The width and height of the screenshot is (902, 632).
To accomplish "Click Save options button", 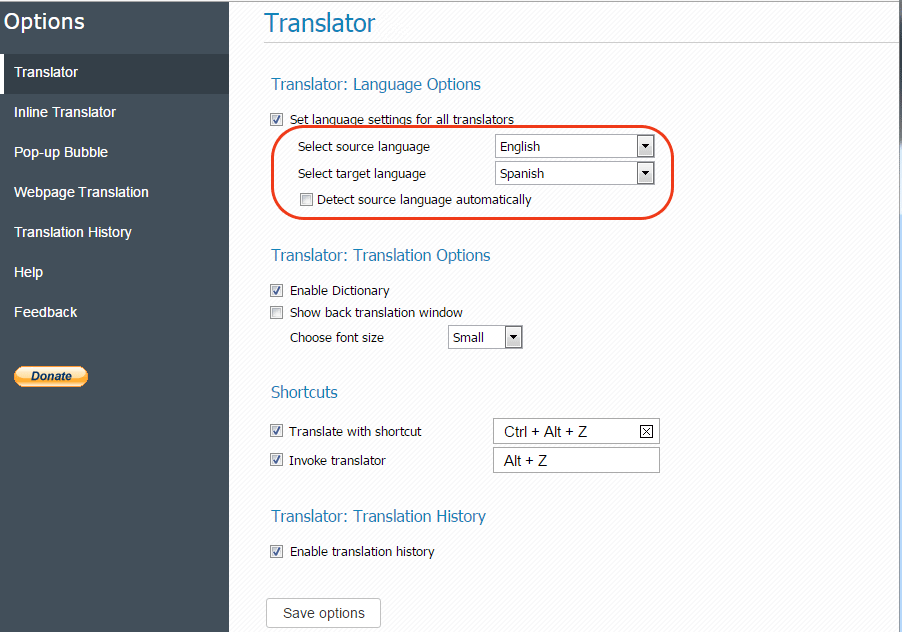I will pyautogui.click(x=323, y=613).
